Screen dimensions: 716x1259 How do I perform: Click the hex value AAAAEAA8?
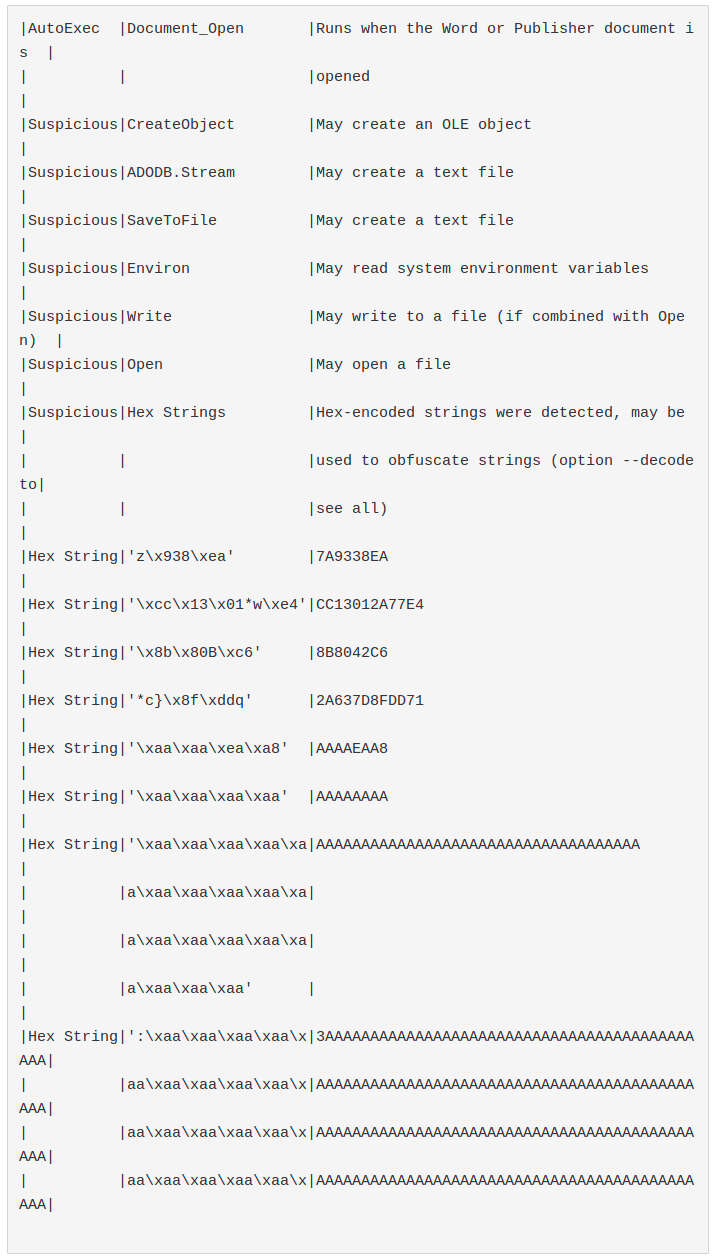[x=352, y=749]
